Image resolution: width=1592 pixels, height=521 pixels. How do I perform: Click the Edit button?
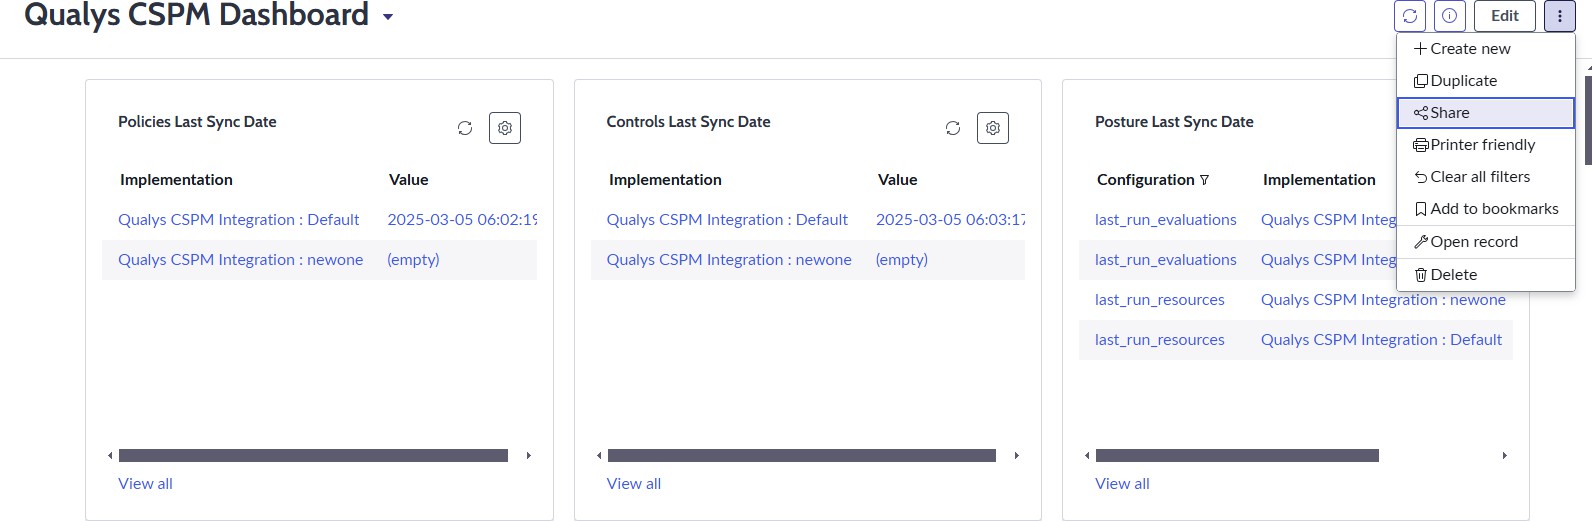point(1505,16)
